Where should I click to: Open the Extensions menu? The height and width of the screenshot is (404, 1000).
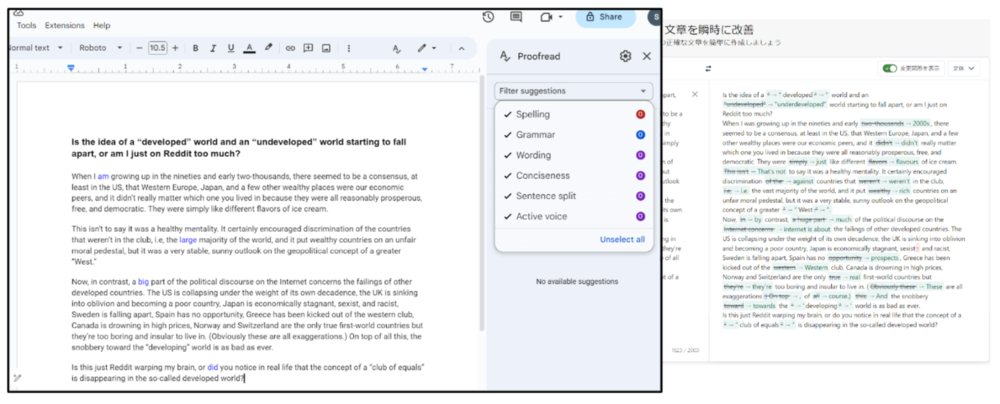65,25
